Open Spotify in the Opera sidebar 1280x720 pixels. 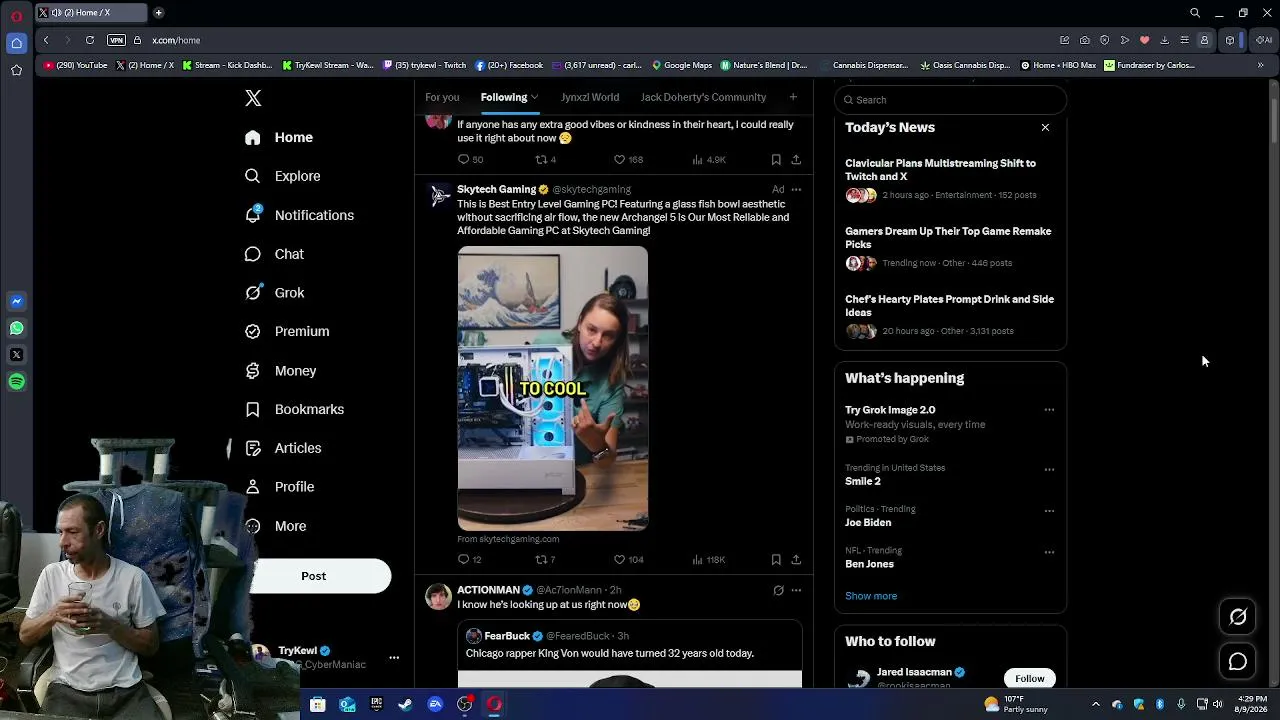tap(17, 382)
